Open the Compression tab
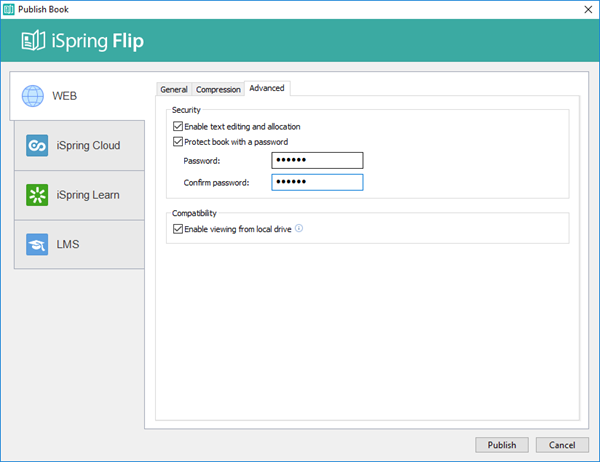This screenshot has width=600, height=462. [218, 89]
